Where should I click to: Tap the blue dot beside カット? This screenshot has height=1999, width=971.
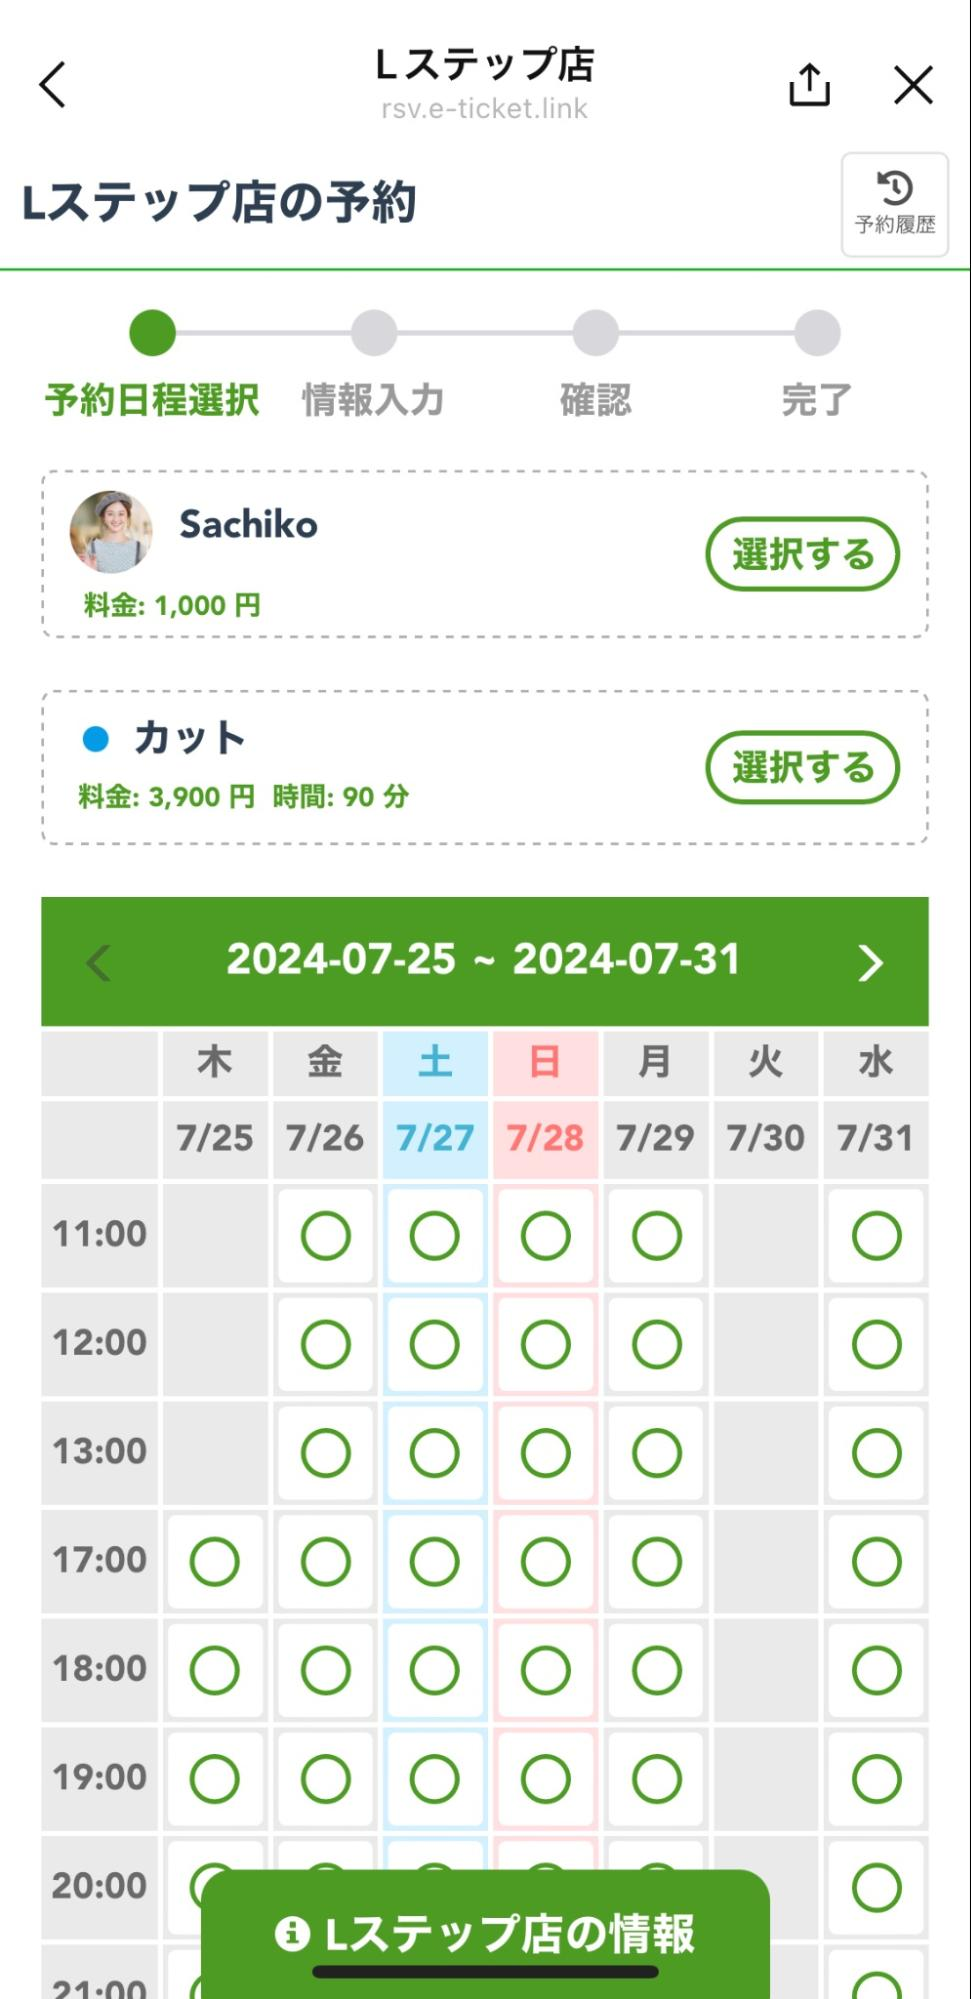pos(95,739)
